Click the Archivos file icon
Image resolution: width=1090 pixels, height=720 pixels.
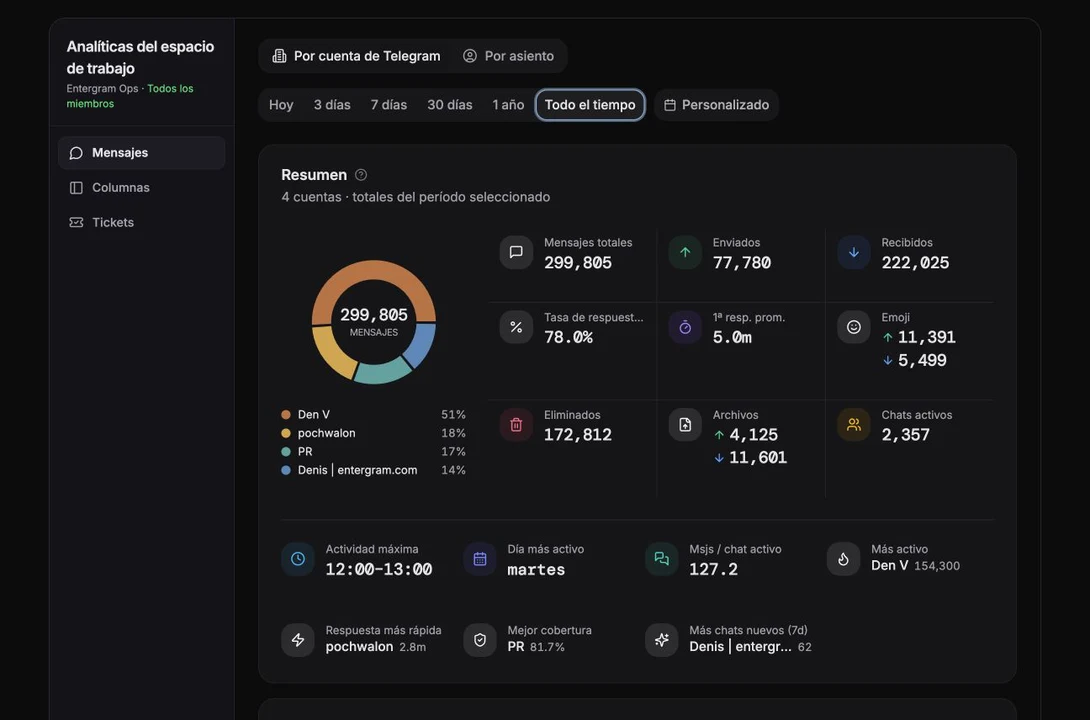(x=685, y=425)
